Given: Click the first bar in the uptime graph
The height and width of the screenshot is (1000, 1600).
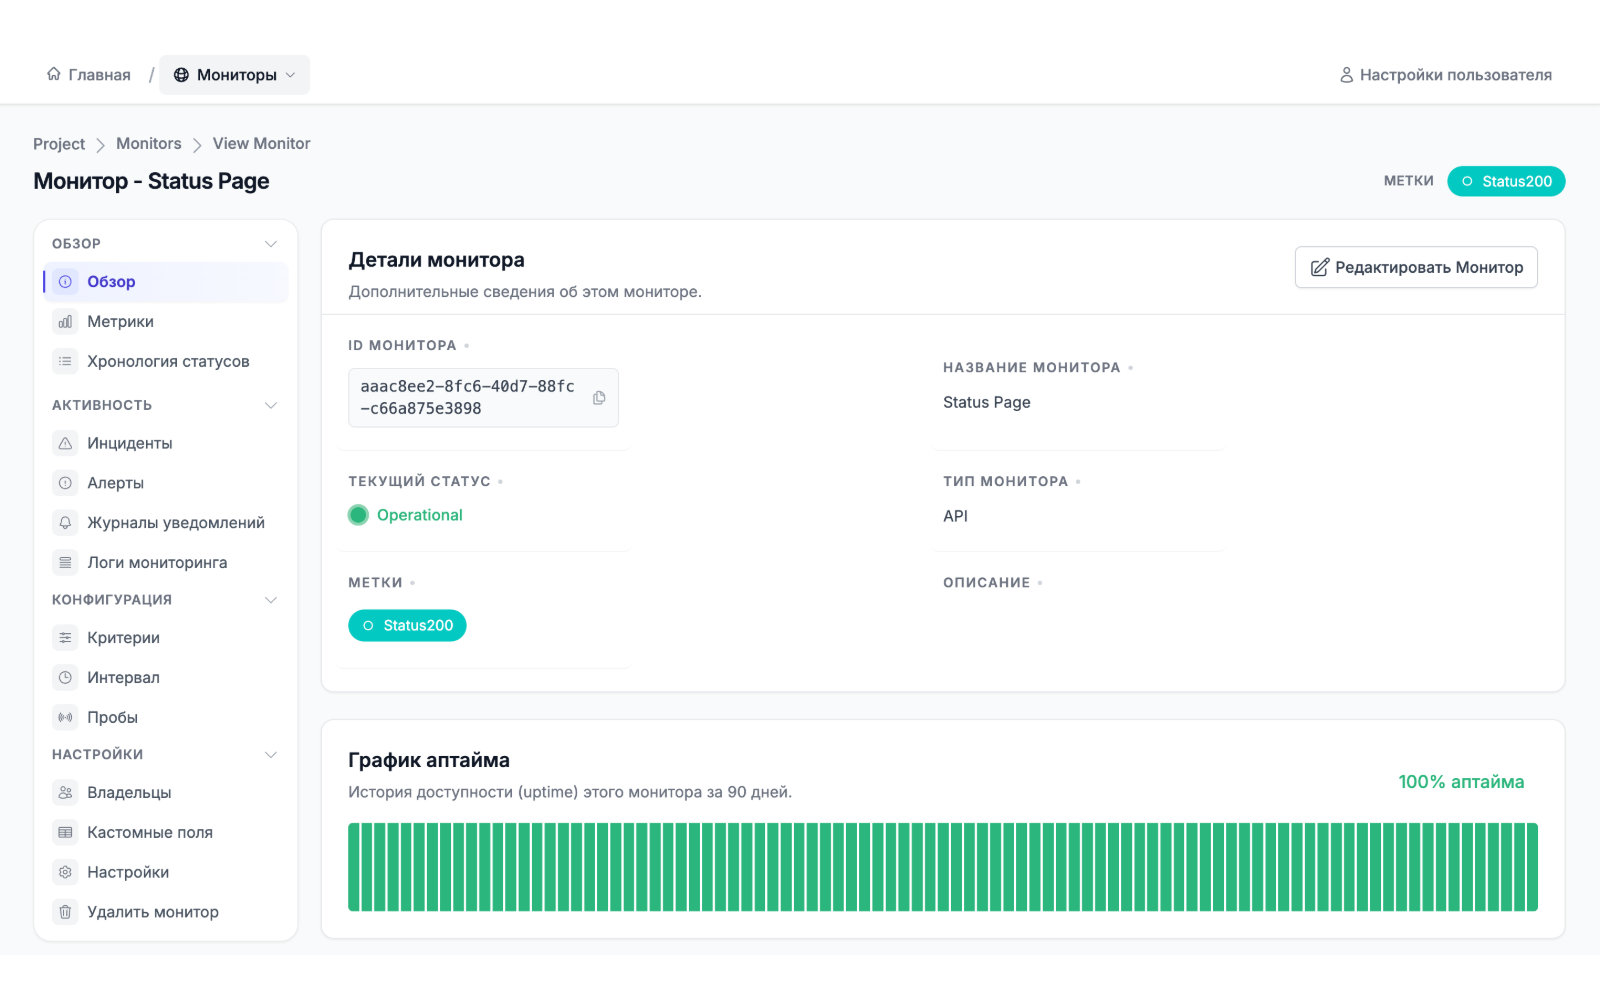Looking at the screenshot, I should click(x=353, y=867).
